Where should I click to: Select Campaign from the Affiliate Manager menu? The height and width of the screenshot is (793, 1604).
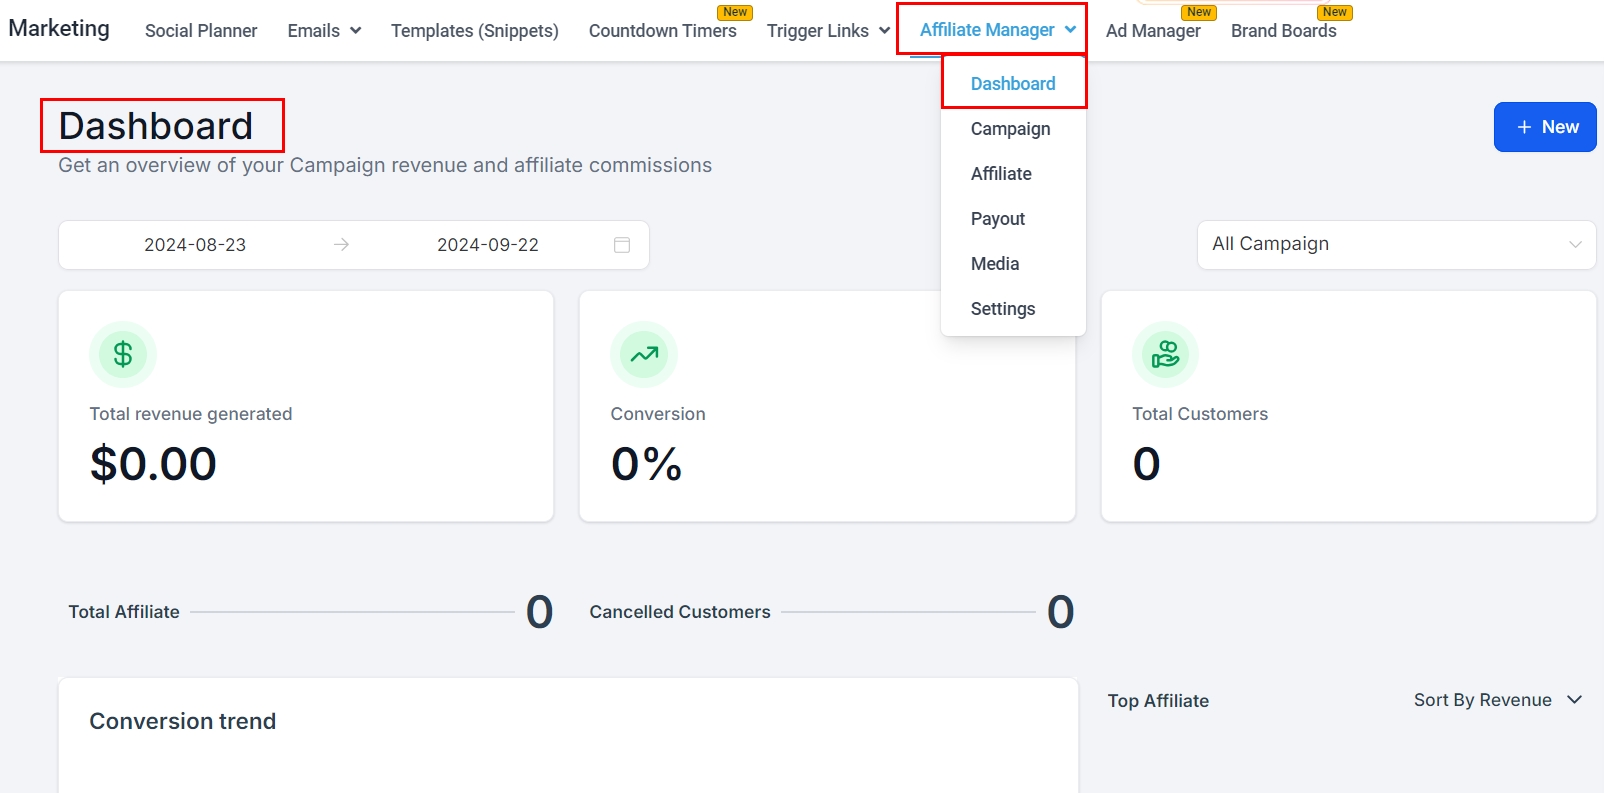1010,129
